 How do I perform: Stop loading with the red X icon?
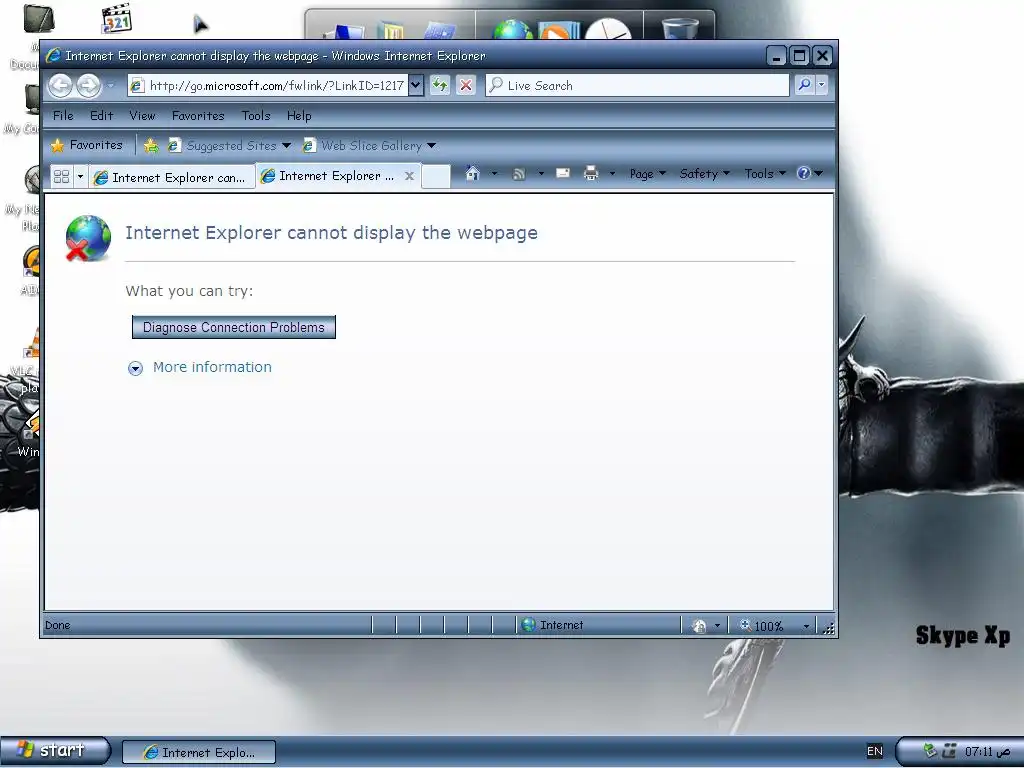[x=466, y=85]
